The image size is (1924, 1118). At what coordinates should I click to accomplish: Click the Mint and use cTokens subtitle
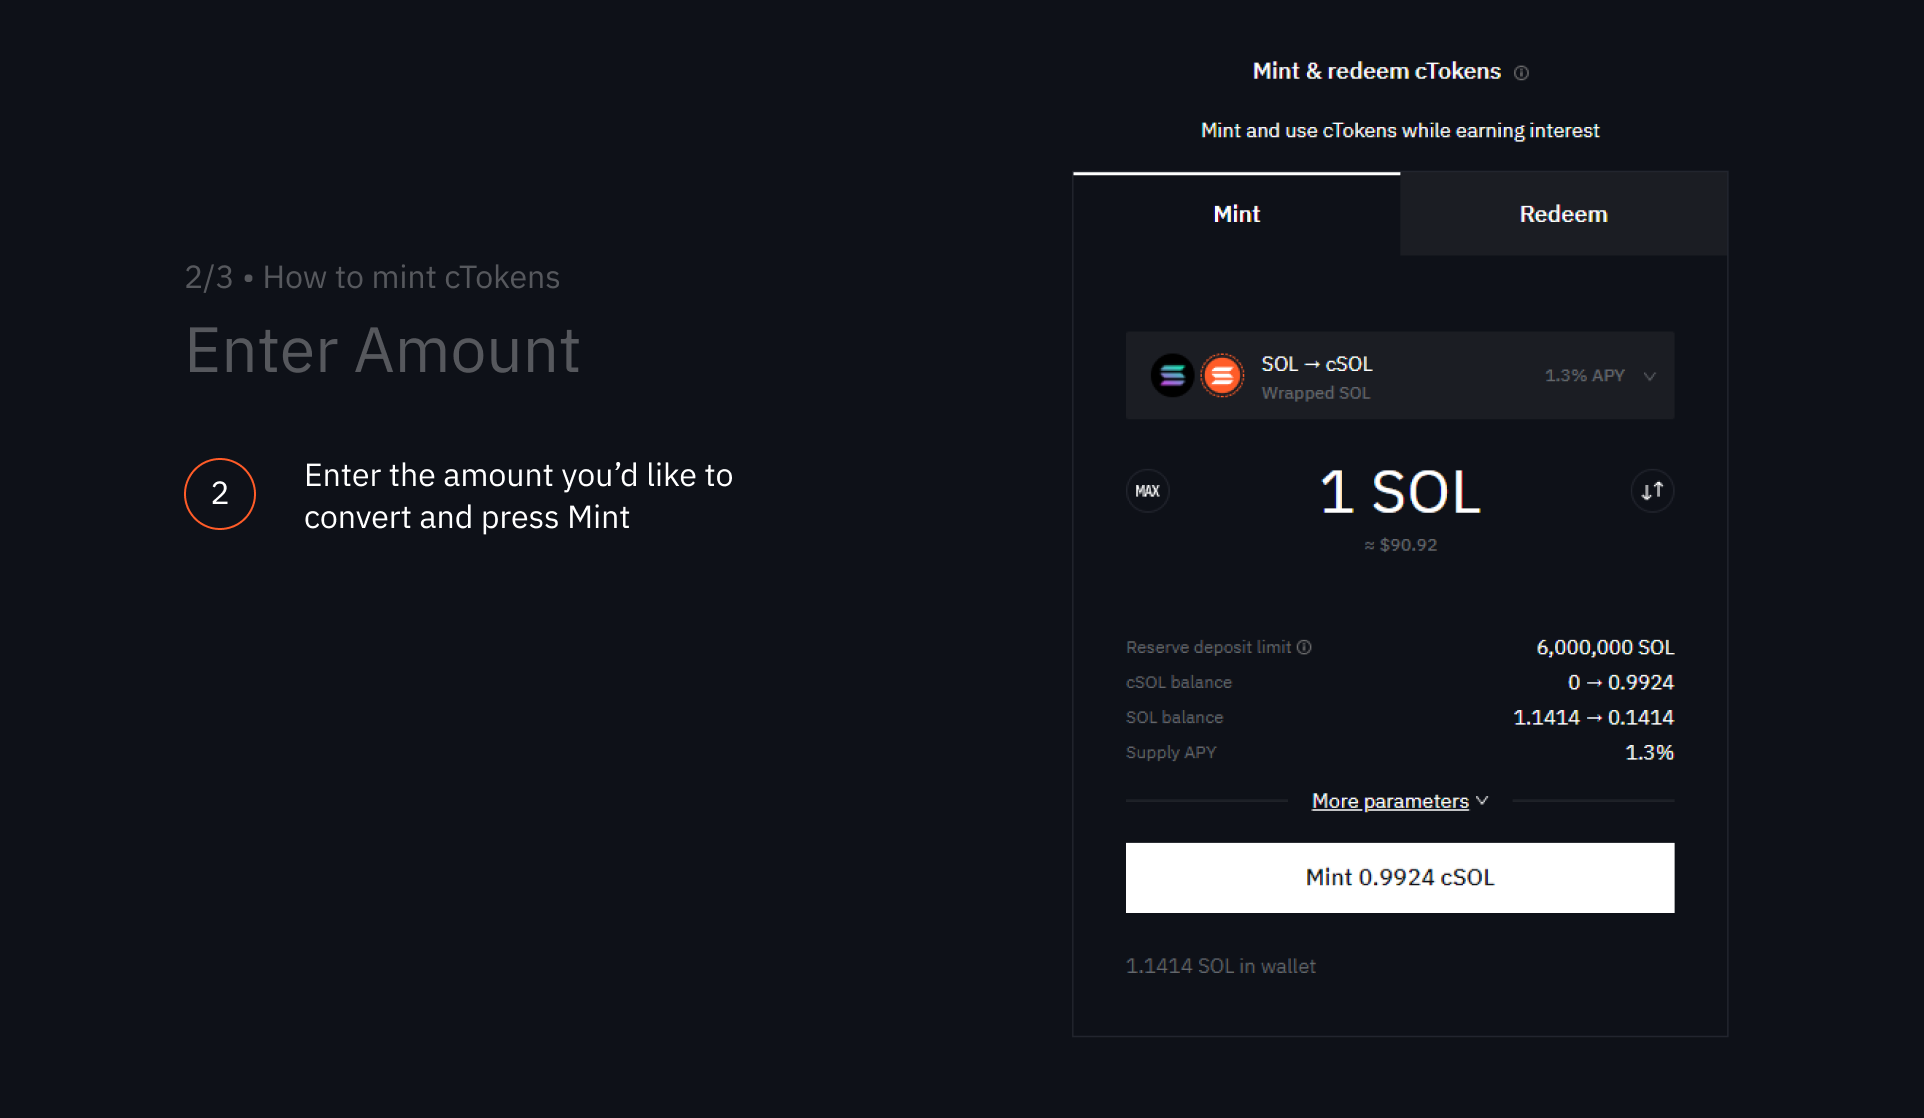coord(1399,131)
